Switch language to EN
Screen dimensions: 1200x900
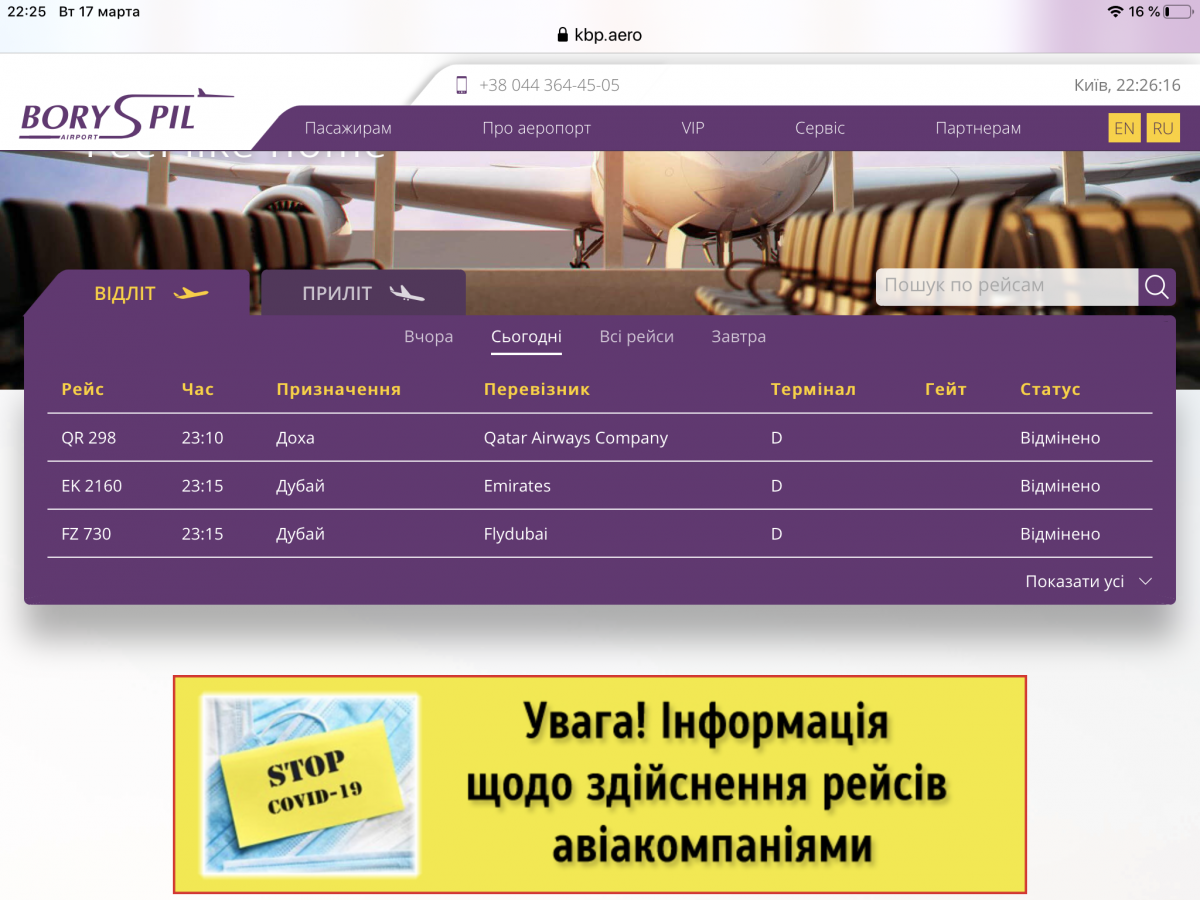pyautogui.click(x=1124, y=129)
